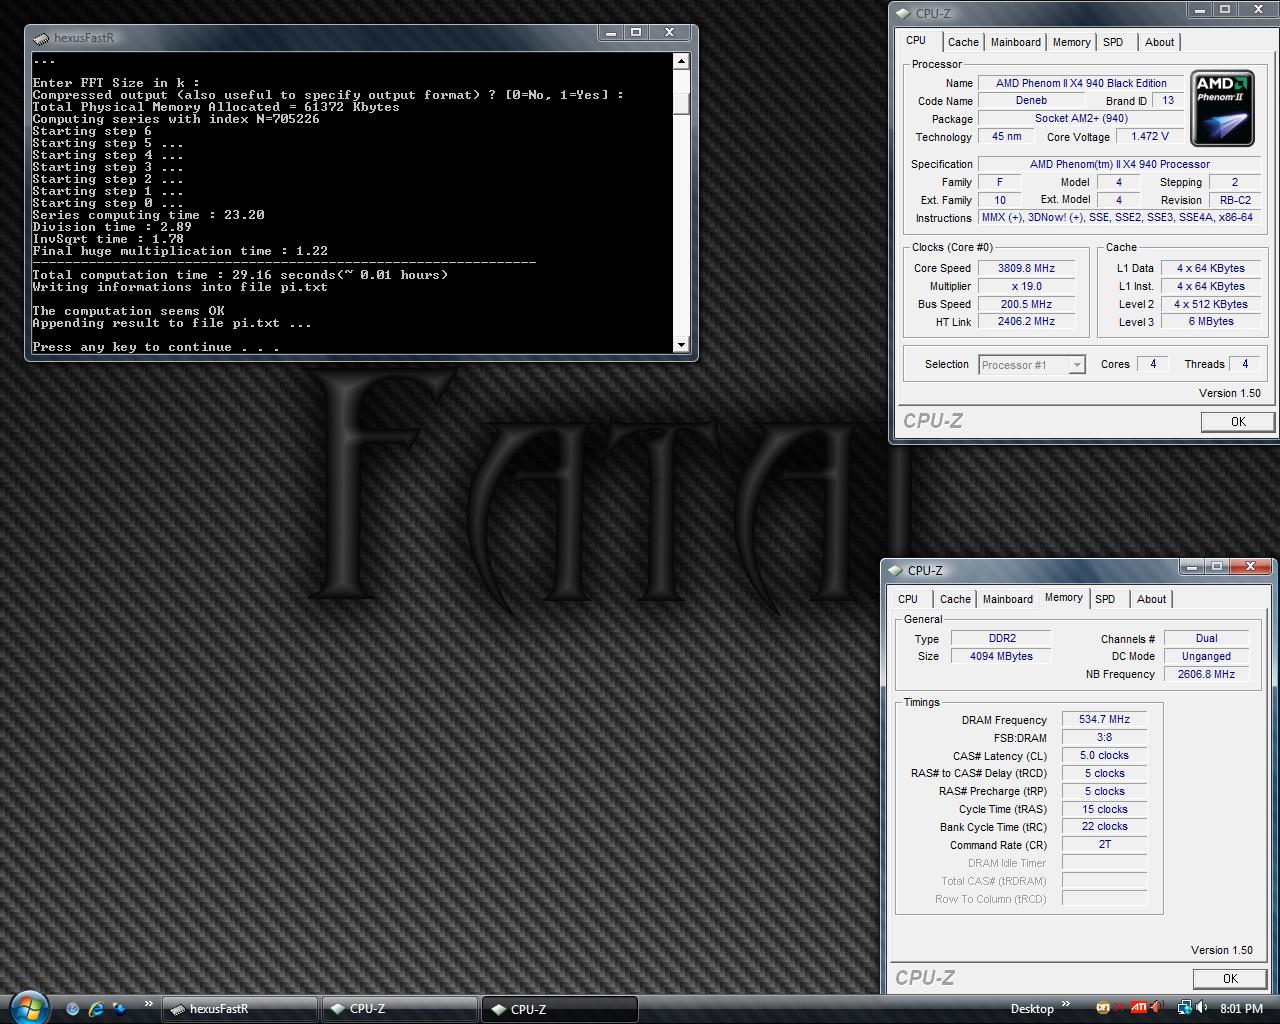The height and width of the screenshot is (1024, 1280).
Task: Click the system clock showing 8:01 PM
Action: [x=1241, y=1009]
